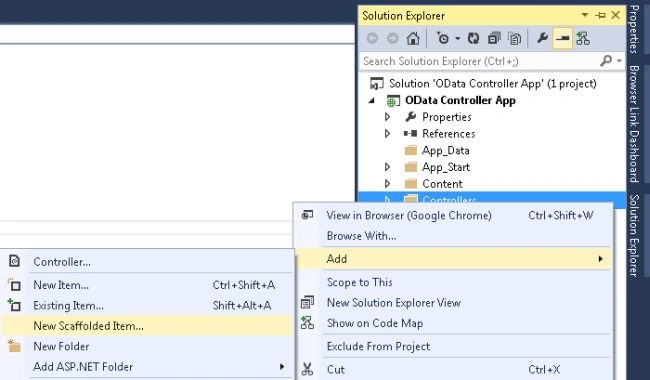Viewport: 650px width, 380px height.
Task: Expand the Properties tree node
Action: (x=387, y=117)
